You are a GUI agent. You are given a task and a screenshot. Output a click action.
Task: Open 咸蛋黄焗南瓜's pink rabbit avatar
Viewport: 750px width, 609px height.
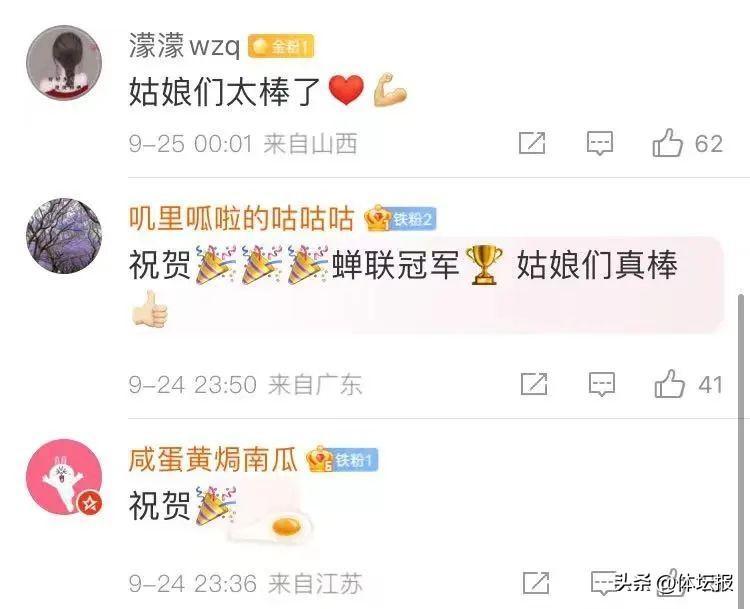click(64, 476)
